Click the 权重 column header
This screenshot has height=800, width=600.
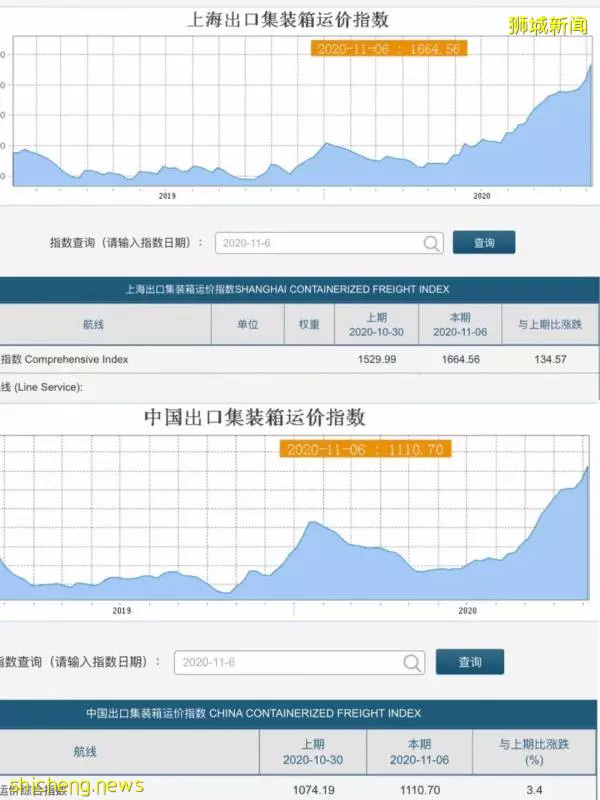[x=309, y=324]
